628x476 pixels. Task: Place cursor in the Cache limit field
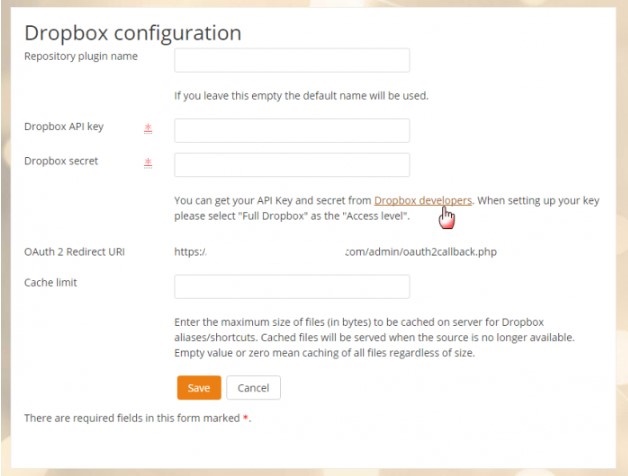pyautogui.click(x=292, y=287)
